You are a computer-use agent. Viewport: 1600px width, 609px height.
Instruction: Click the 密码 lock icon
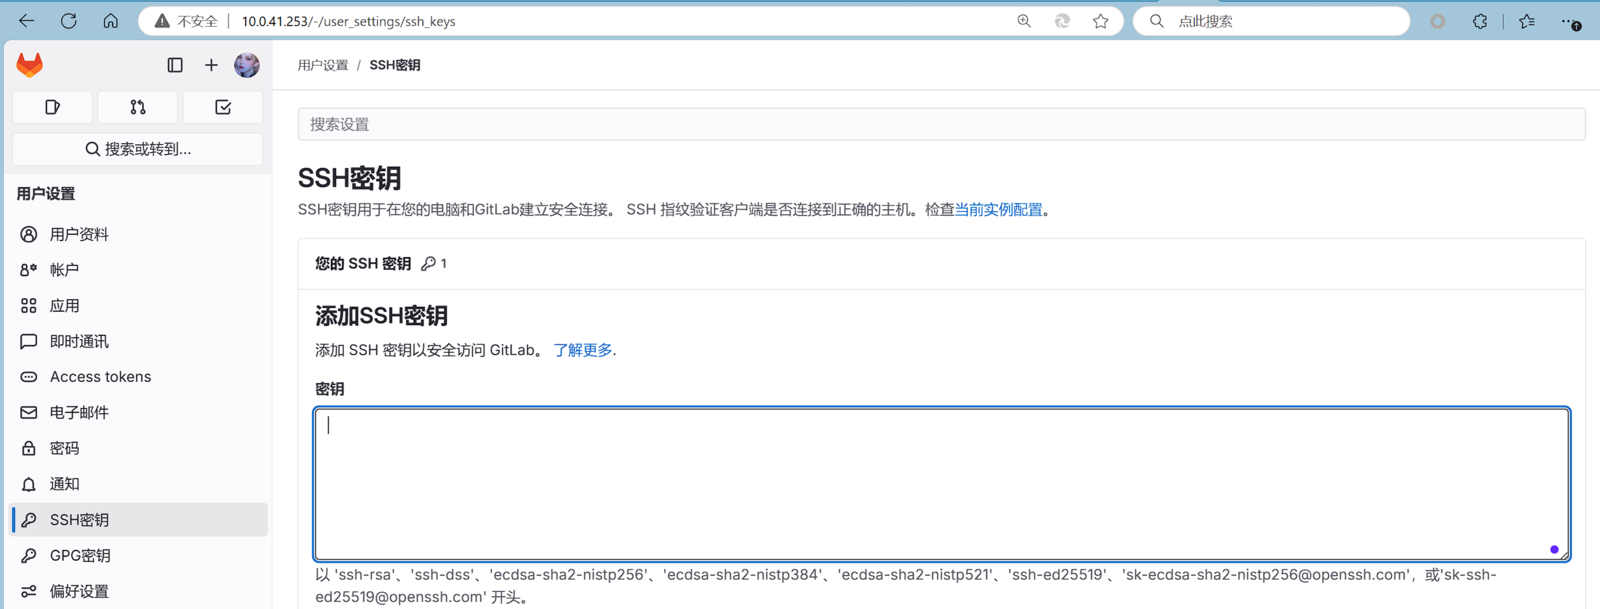29,449
